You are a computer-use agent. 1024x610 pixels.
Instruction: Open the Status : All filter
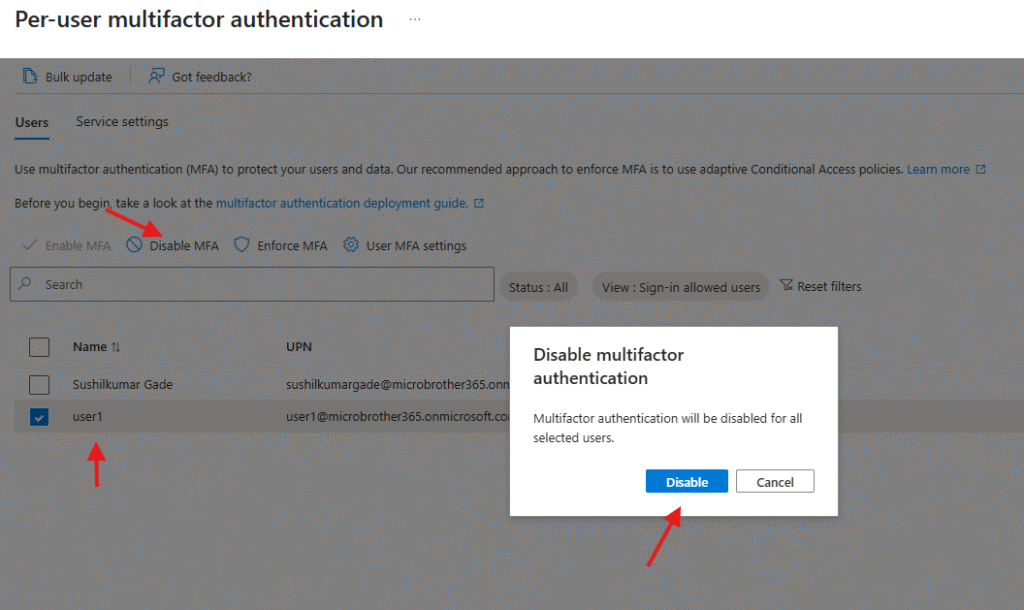538,287
